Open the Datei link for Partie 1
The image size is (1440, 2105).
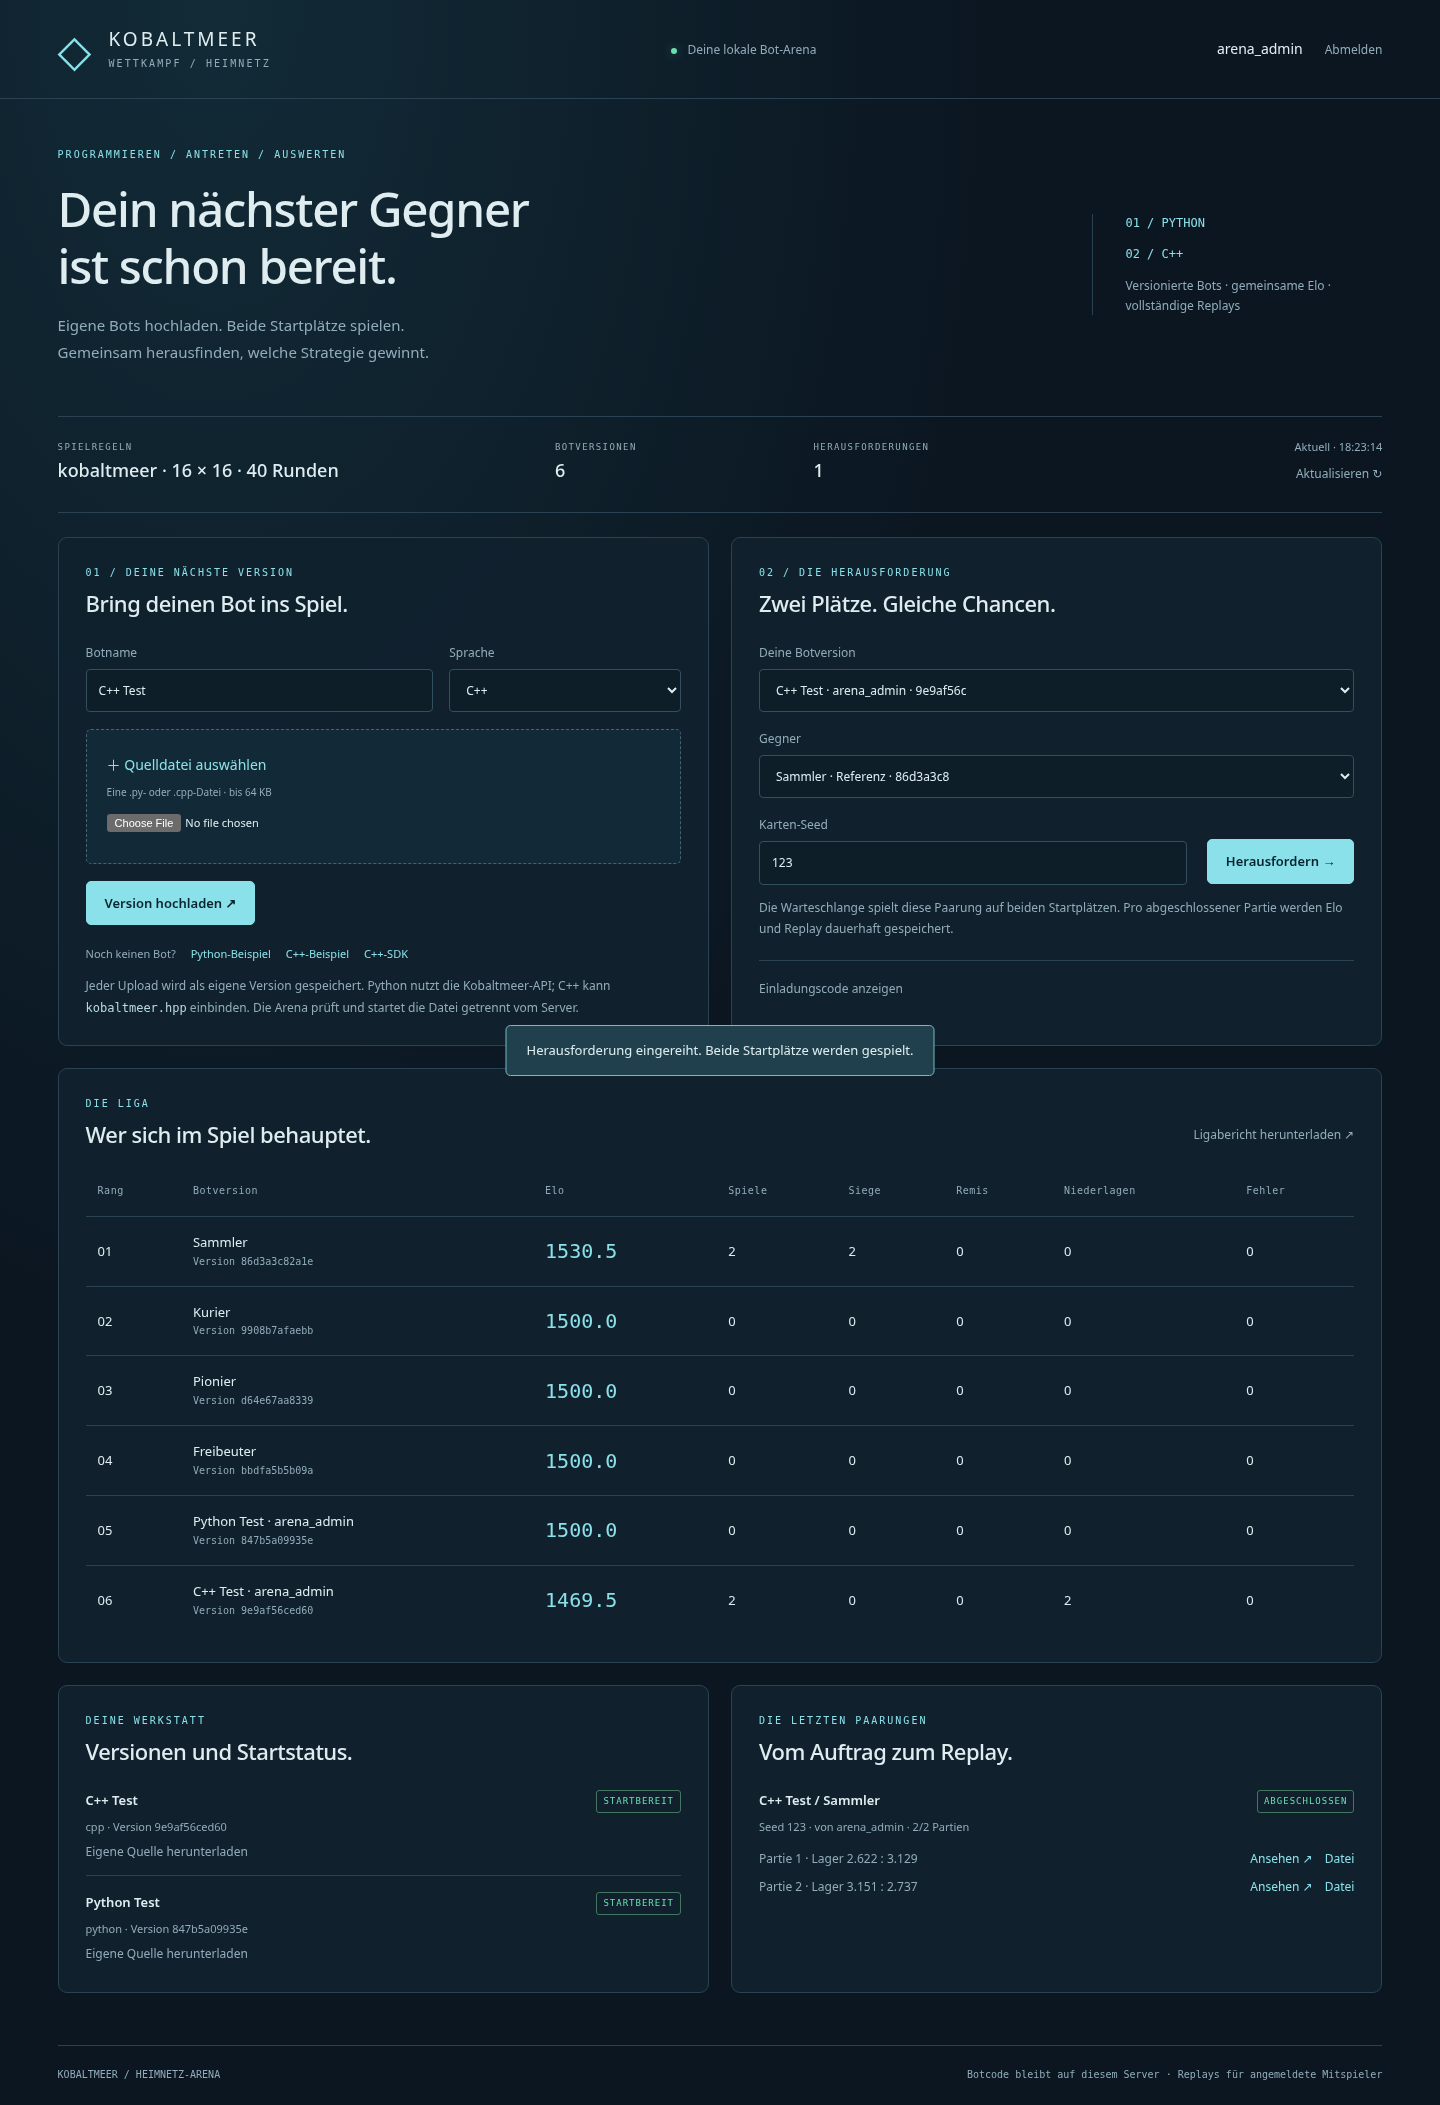(1339, 1859)
